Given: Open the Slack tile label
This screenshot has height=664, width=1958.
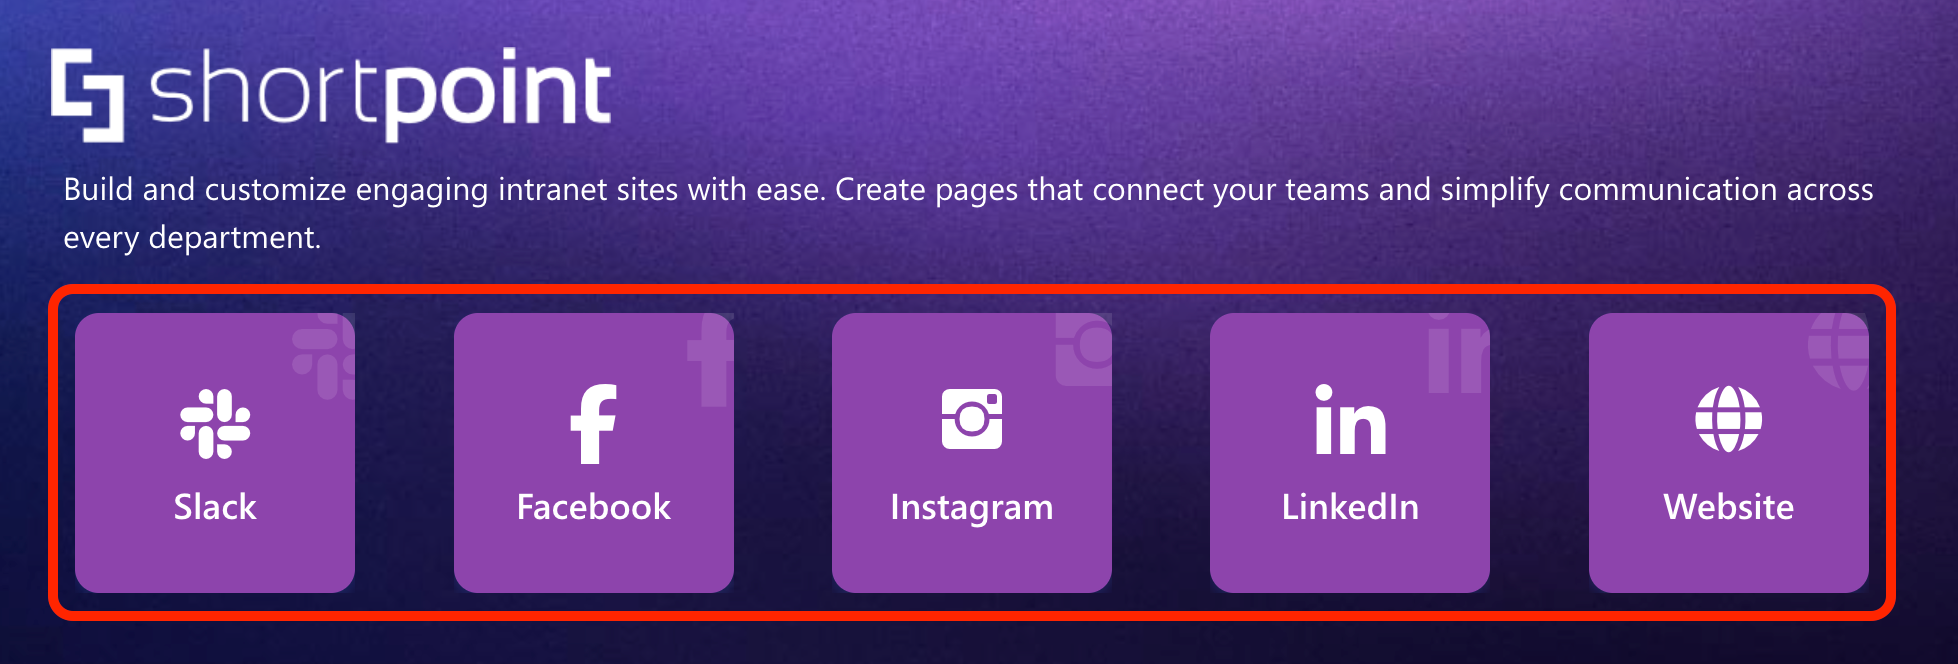Looking at the screenshot, I should (215, 507).
